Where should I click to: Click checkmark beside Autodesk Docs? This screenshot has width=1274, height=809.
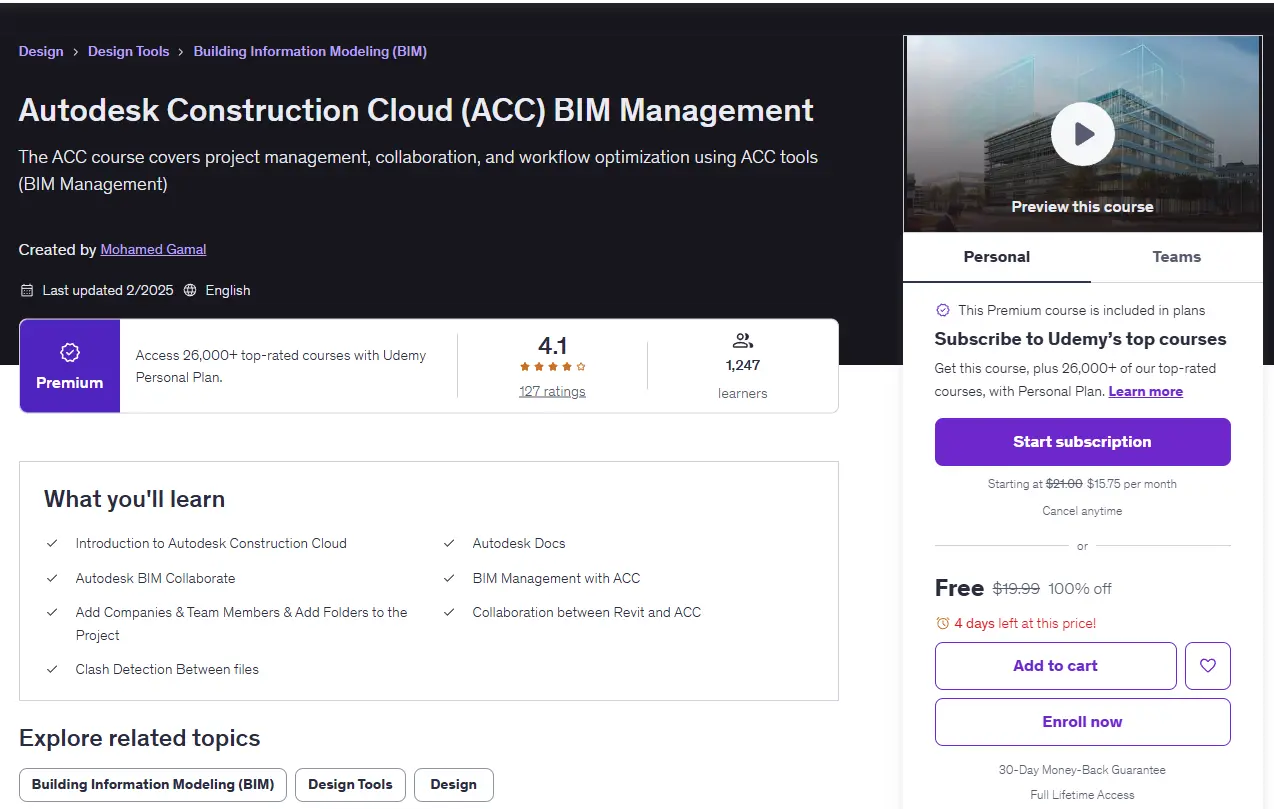point(449,544)
